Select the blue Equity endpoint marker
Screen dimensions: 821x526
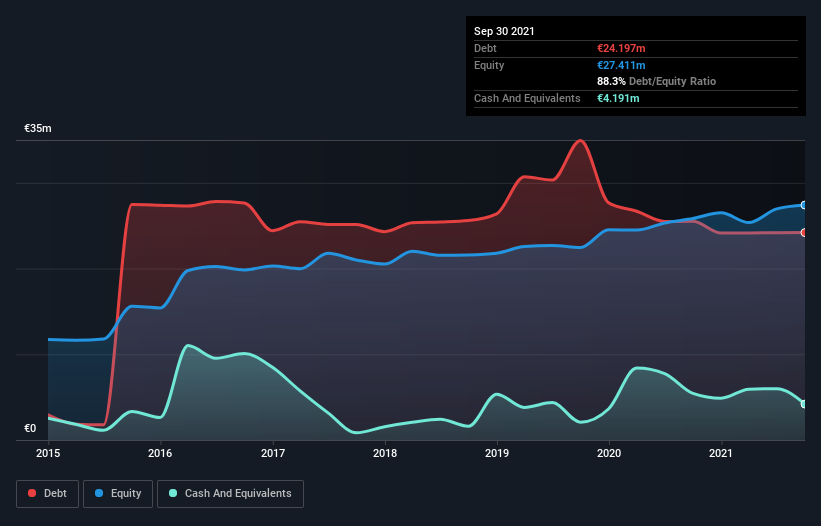(x=804, y=205)
